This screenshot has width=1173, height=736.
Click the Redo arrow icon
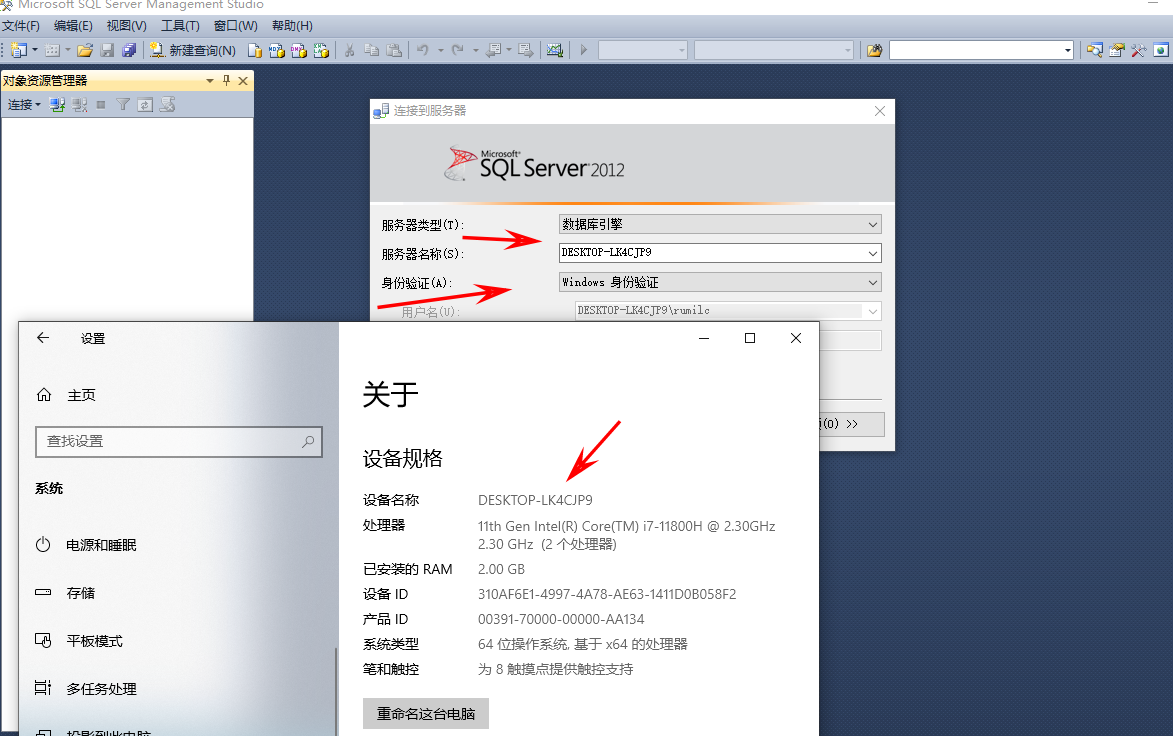[x=458, y=50]
